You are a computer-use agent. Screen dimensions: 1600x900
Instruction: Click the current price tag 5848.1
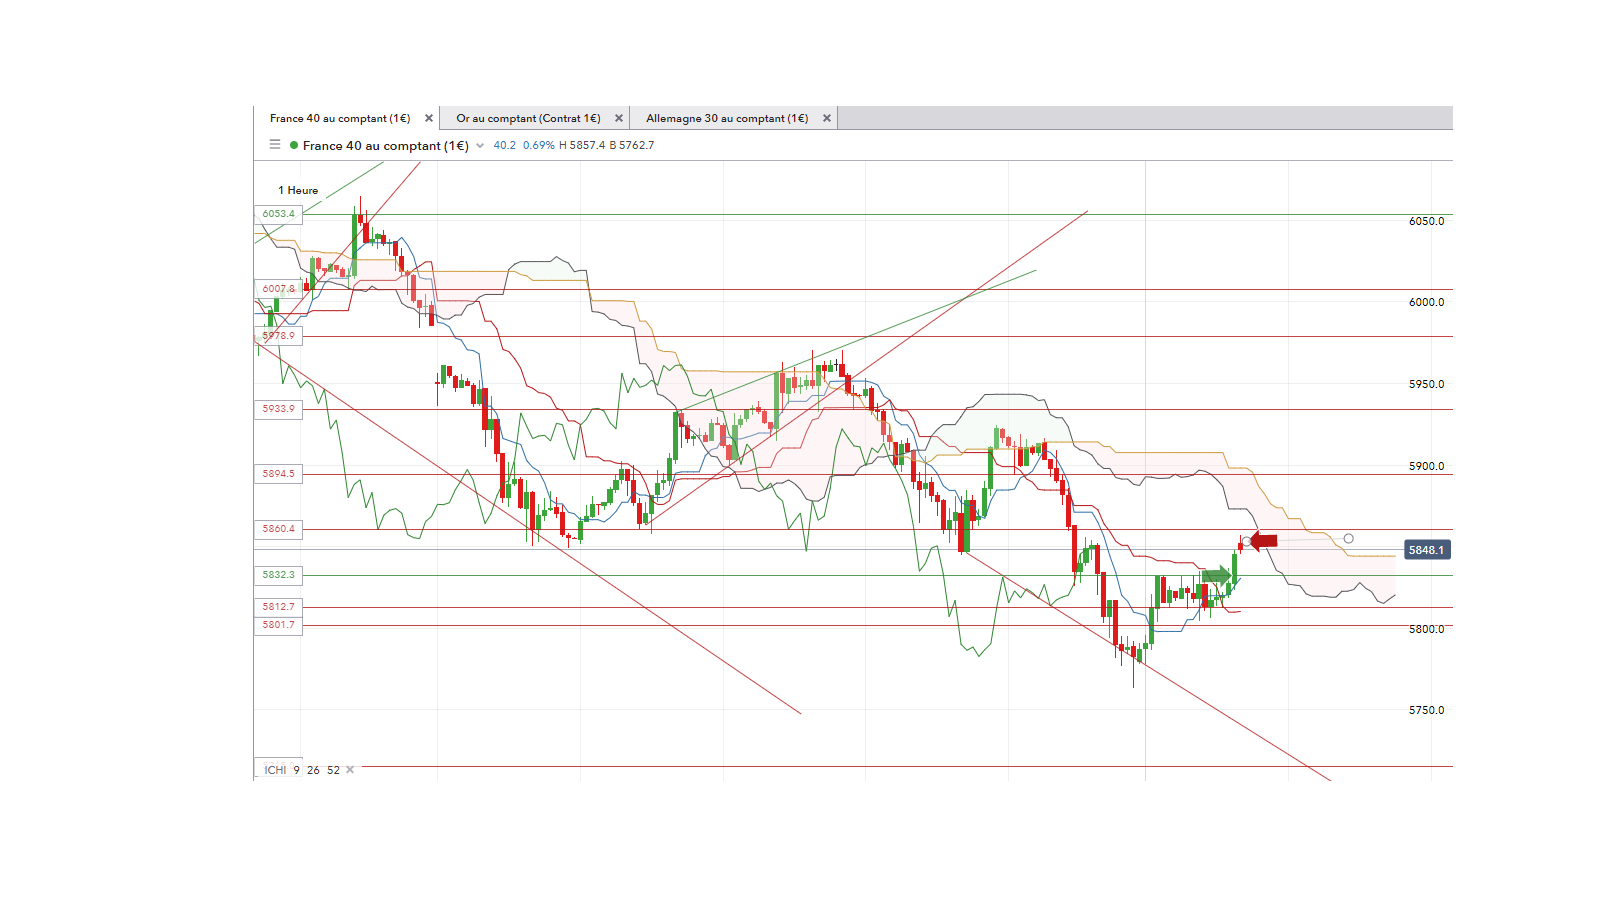[x=1426, y=550]
